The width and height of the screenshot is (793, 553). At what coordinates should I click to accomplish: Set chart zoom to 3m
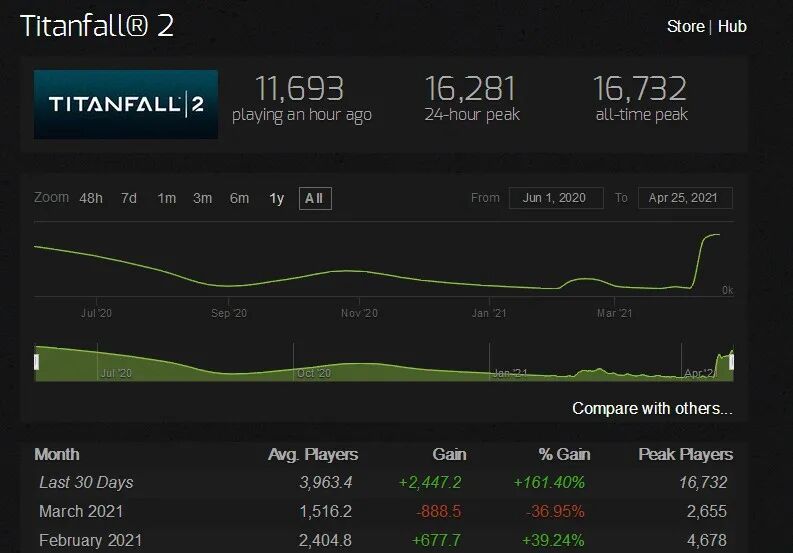click(x=203, y=198)
